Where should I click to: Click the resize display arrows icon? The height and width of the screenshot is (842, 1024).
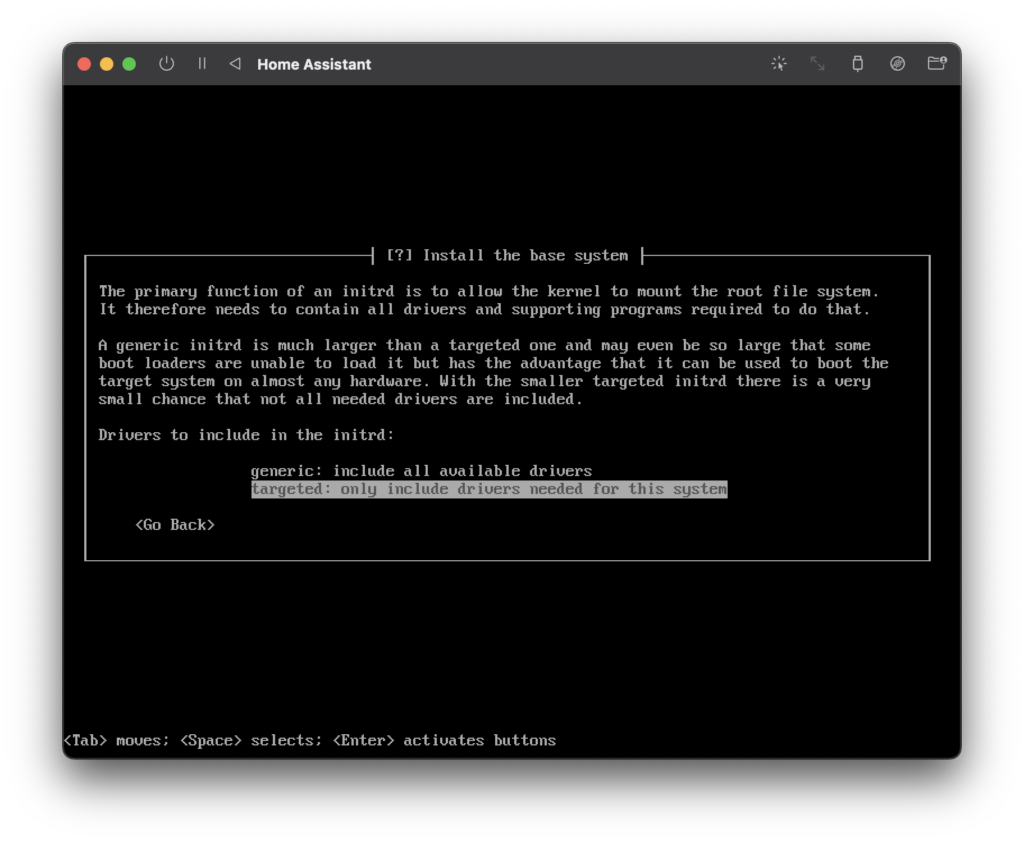pos(818,64)
